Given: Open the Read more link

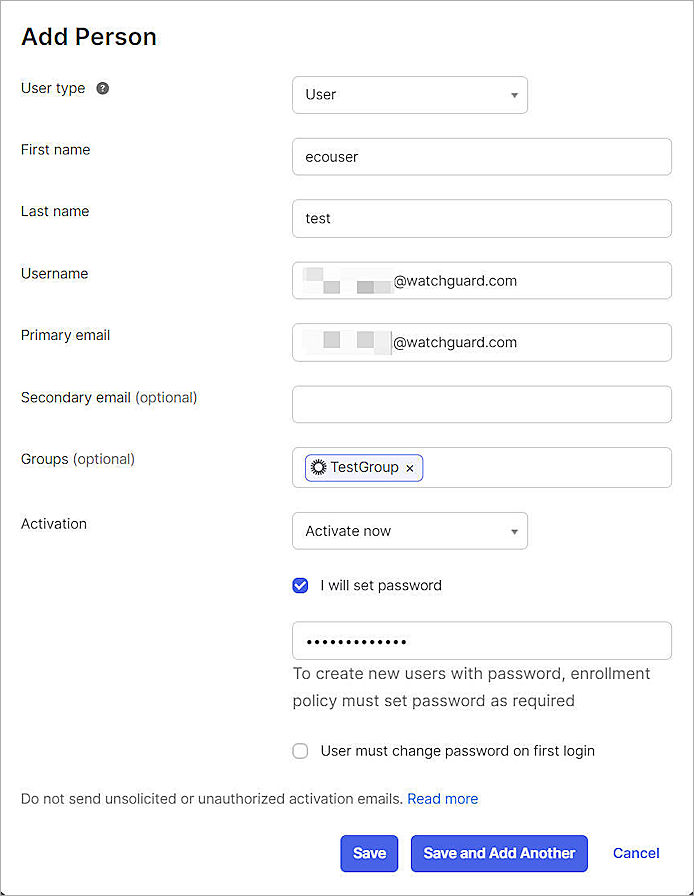Looking at the screenshot, I should click(x=442, y=798).
